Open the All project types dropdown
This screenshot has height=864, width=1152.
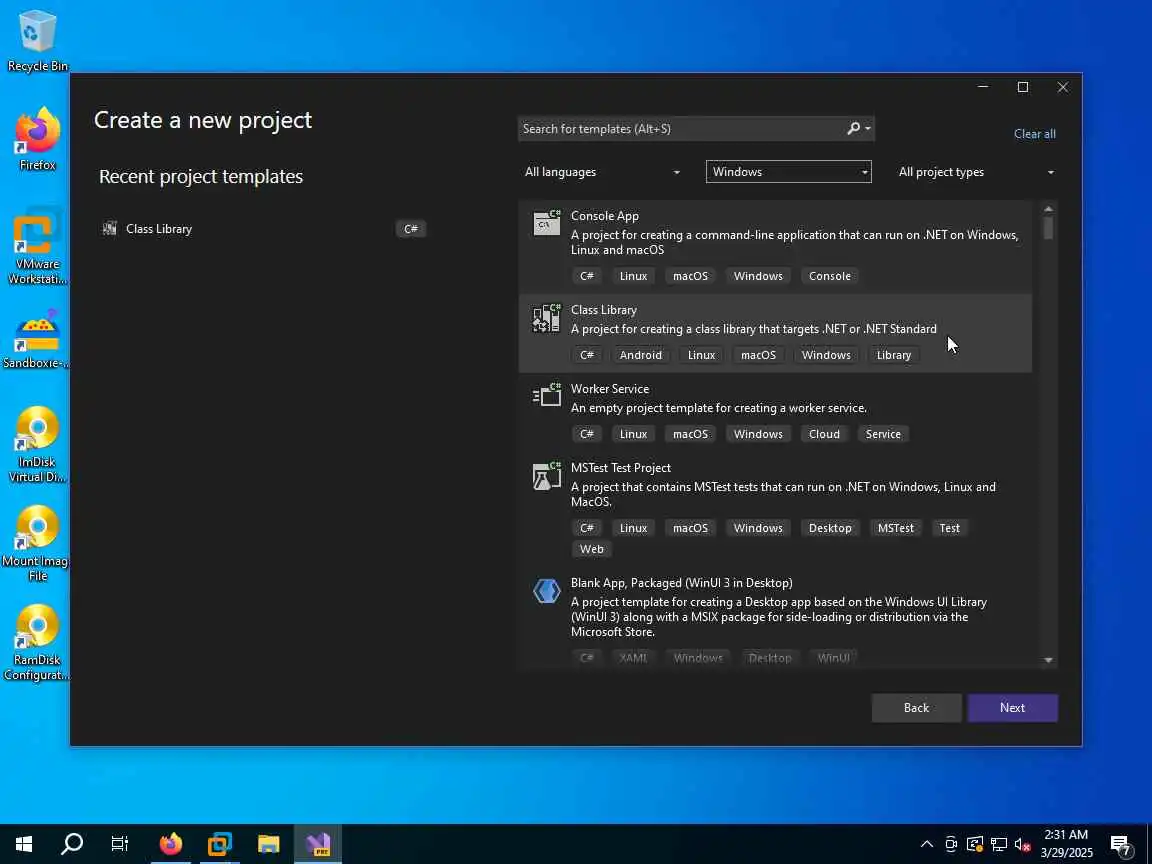[976, 172]
